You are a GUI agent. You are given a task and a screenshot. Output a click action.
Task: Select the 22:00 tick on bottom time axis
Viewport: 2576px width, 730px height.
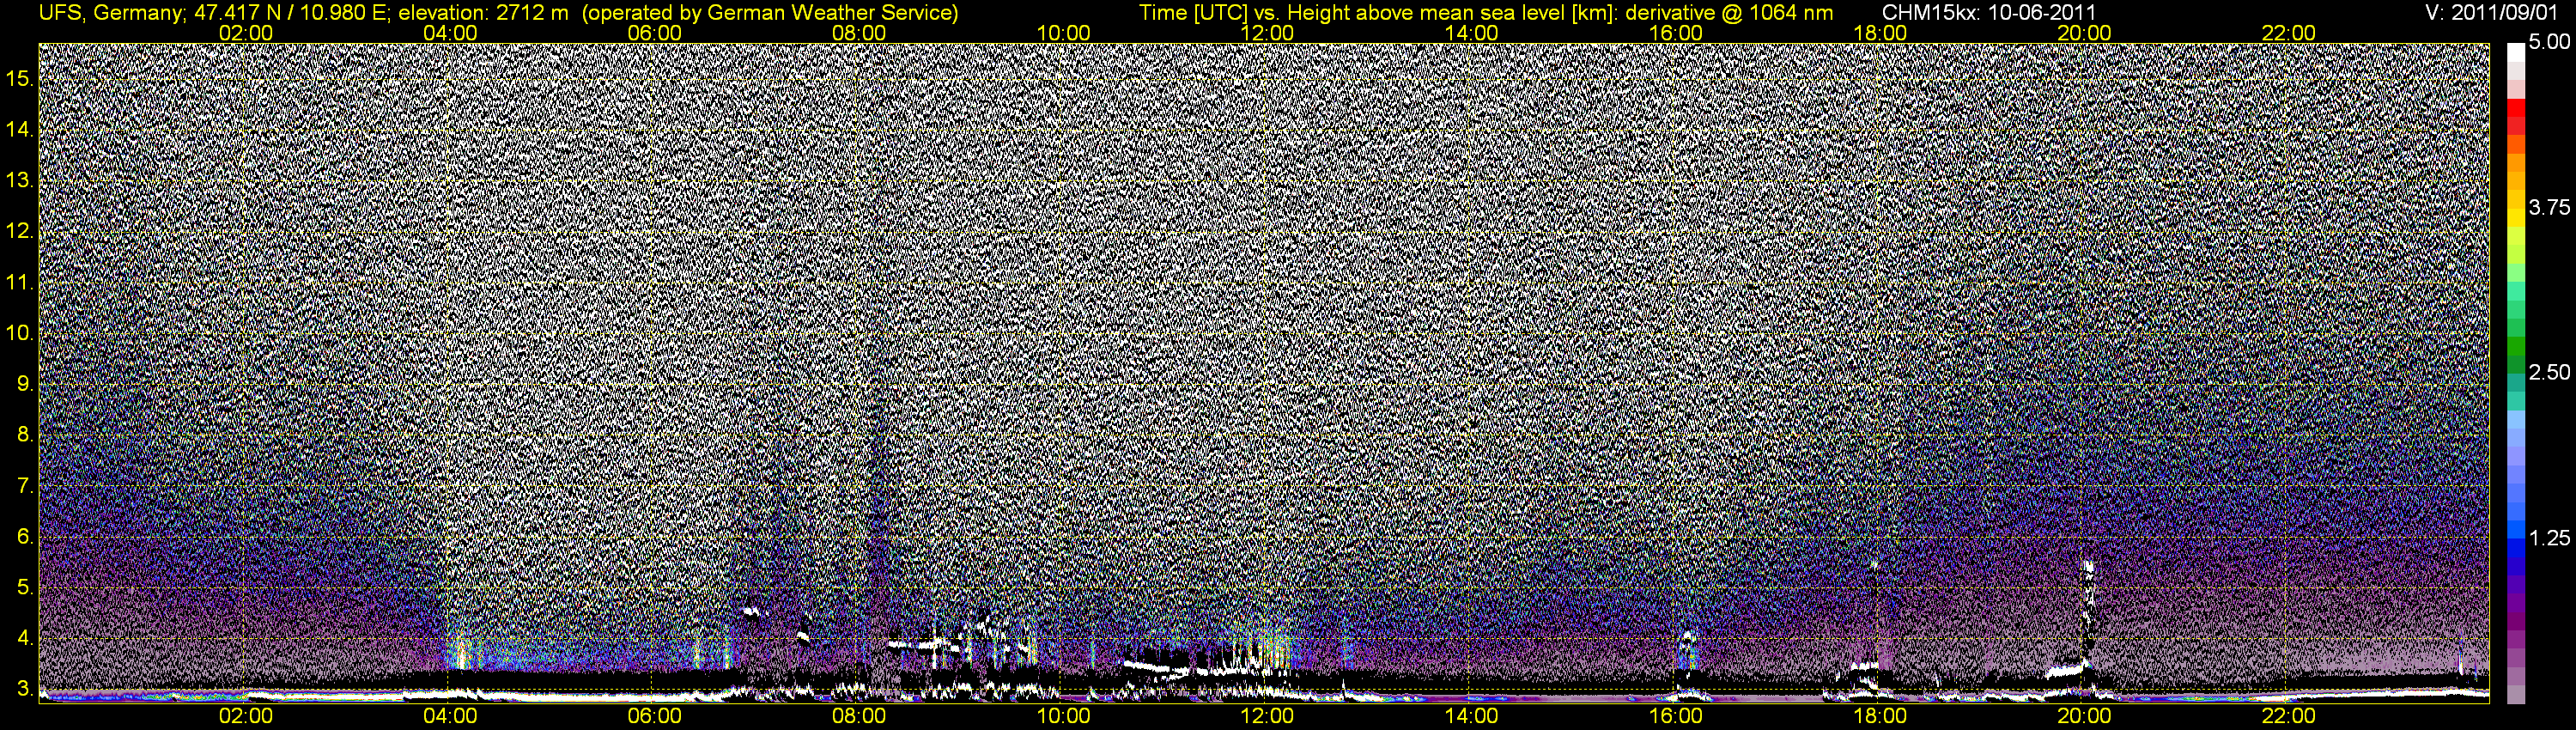tap(2289, 716)
